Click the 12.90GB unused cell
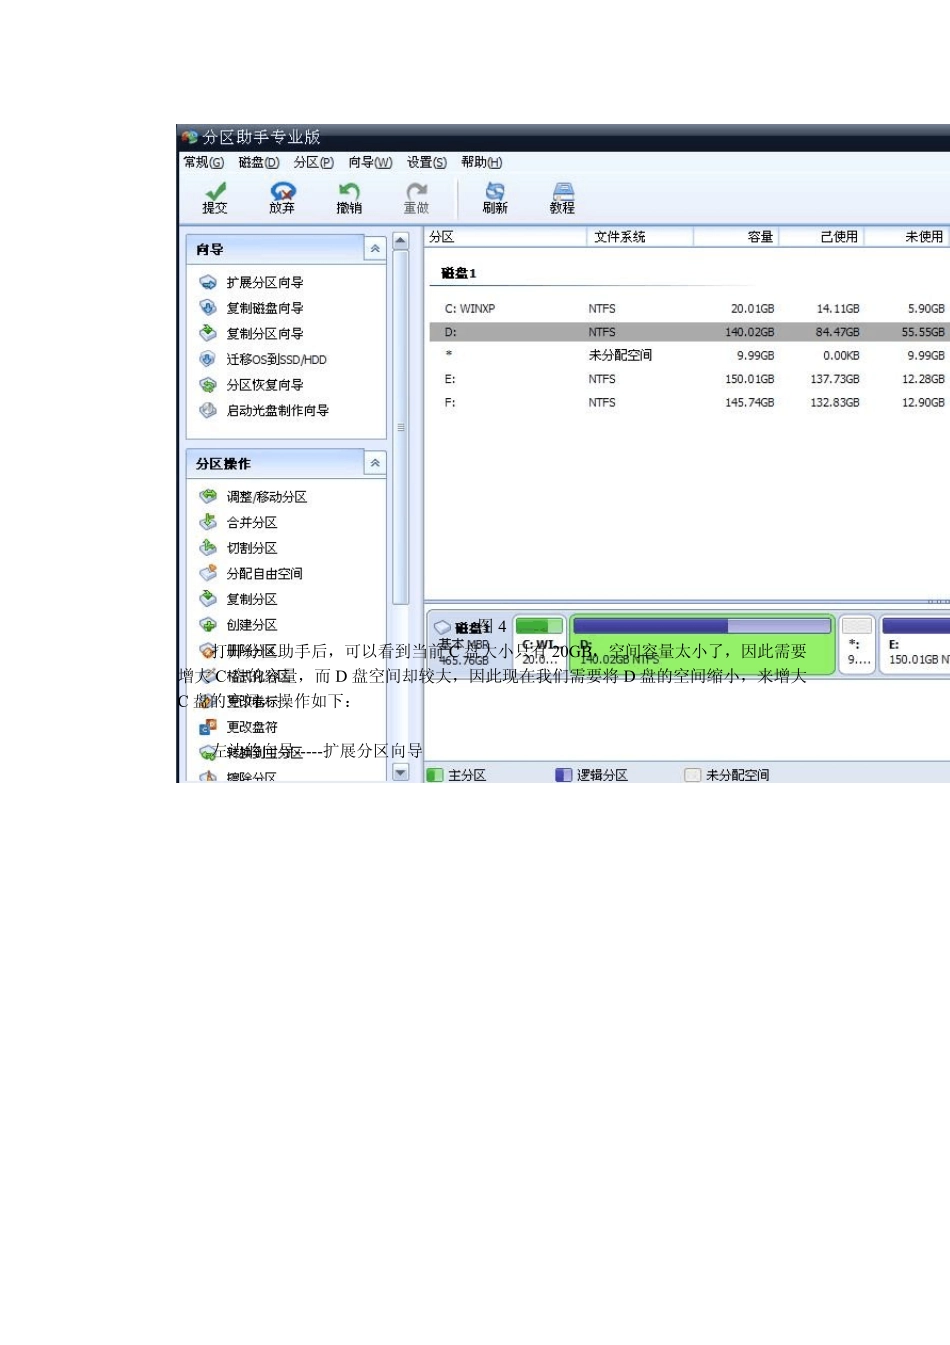The image size is (950, 1345). tap(925, 402)
